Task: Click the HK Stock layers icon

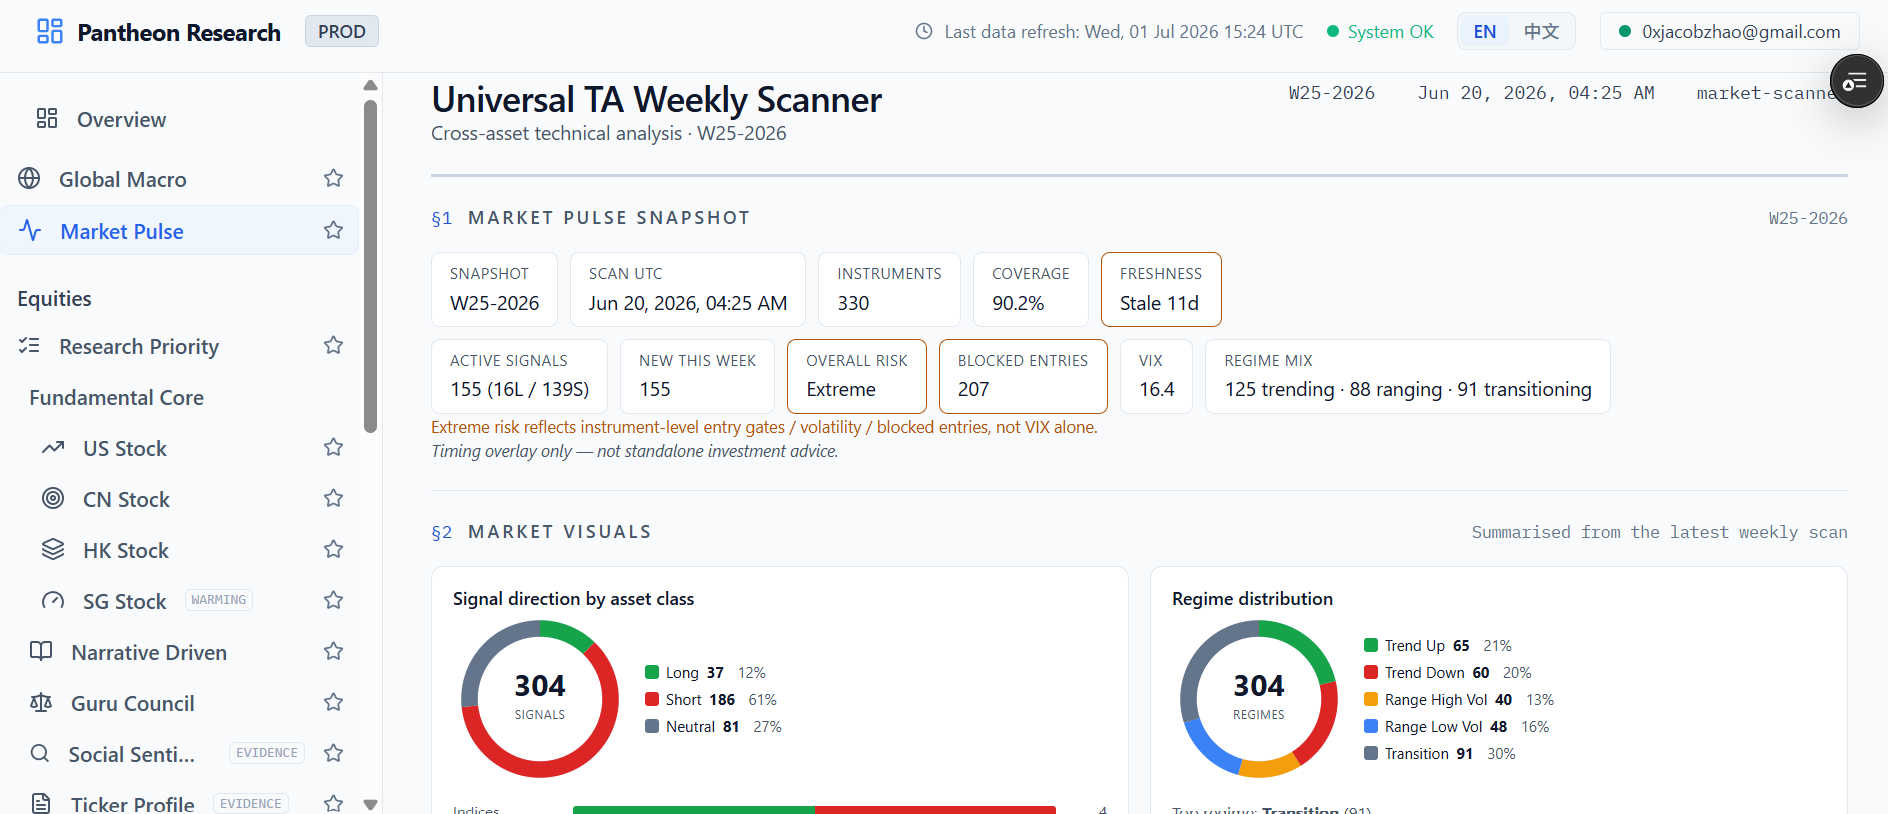Action: [53, 550]
